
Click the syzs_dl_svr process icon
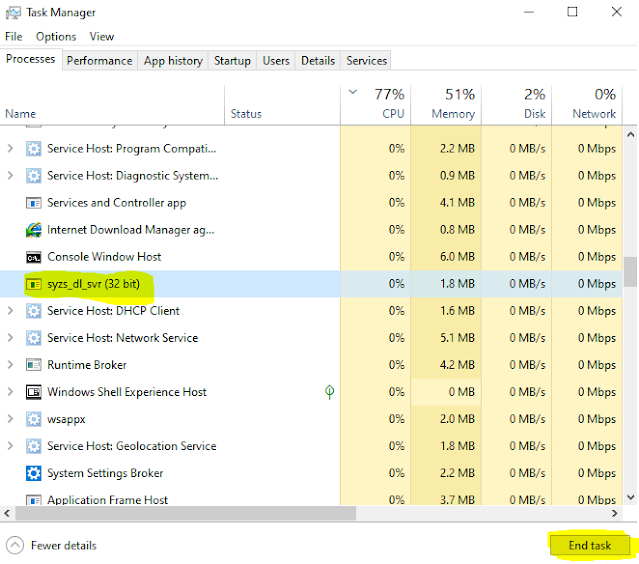[33, 284]
